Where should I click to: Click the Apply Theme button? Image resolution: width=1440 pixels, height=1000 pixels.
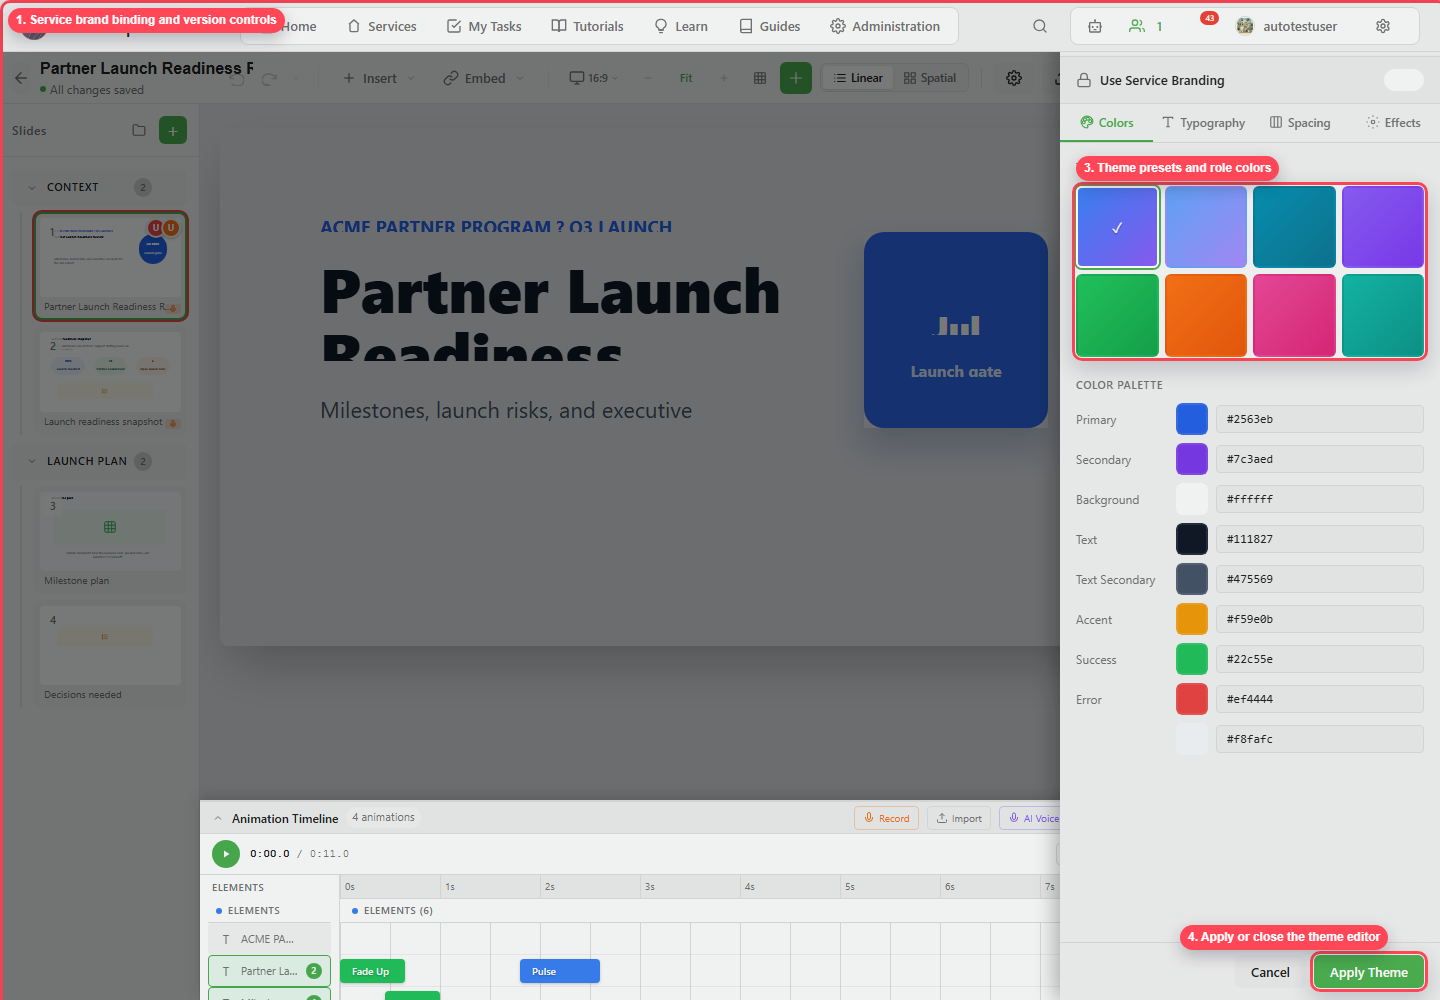(1368, 972)
